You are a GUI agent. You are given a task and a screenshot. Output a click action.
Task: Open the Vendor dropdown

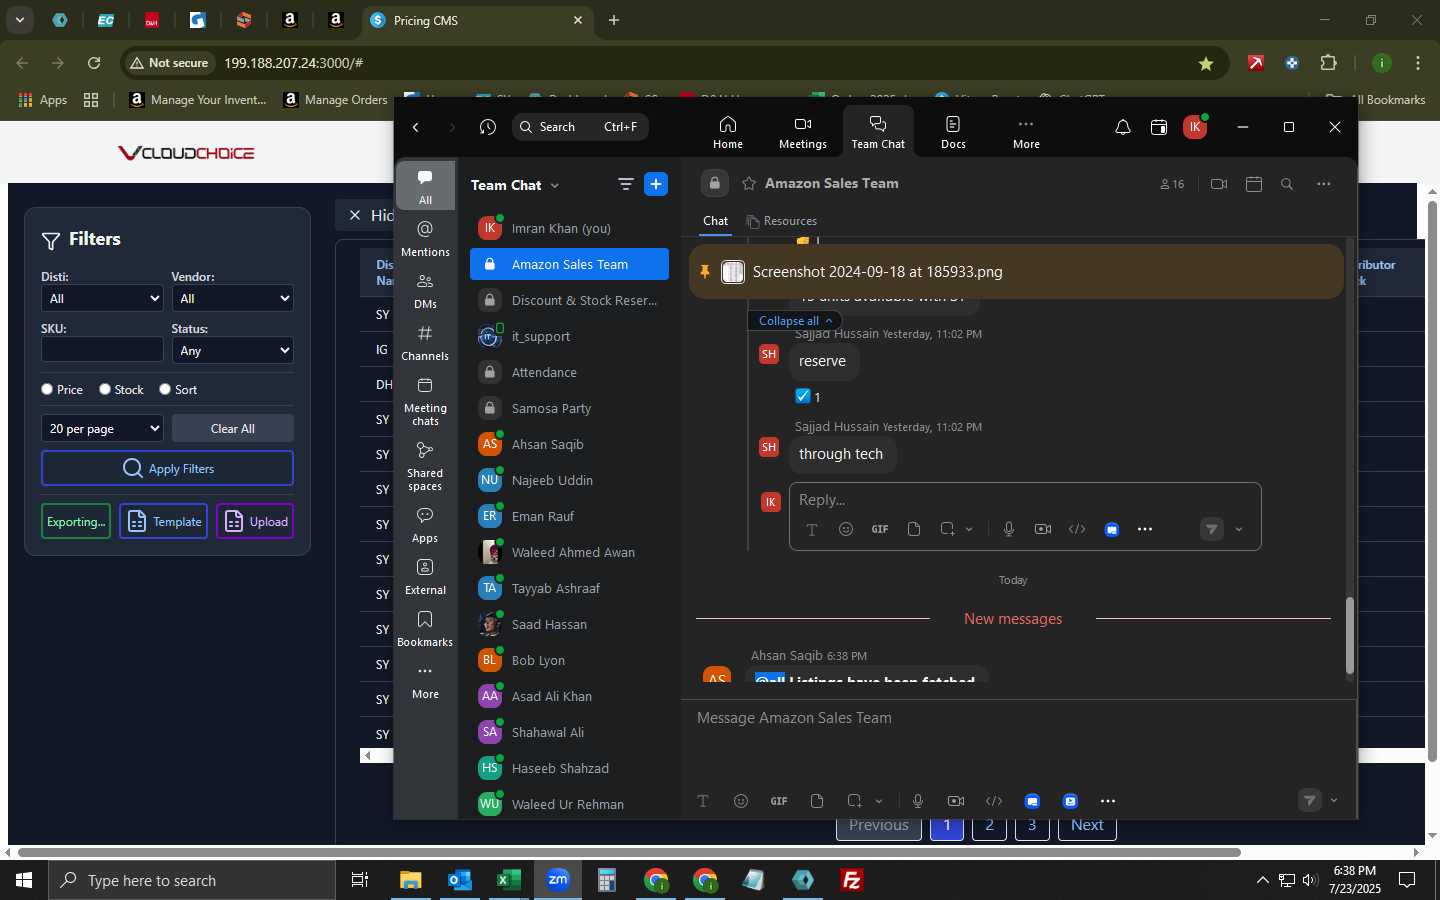pos(232,298)
